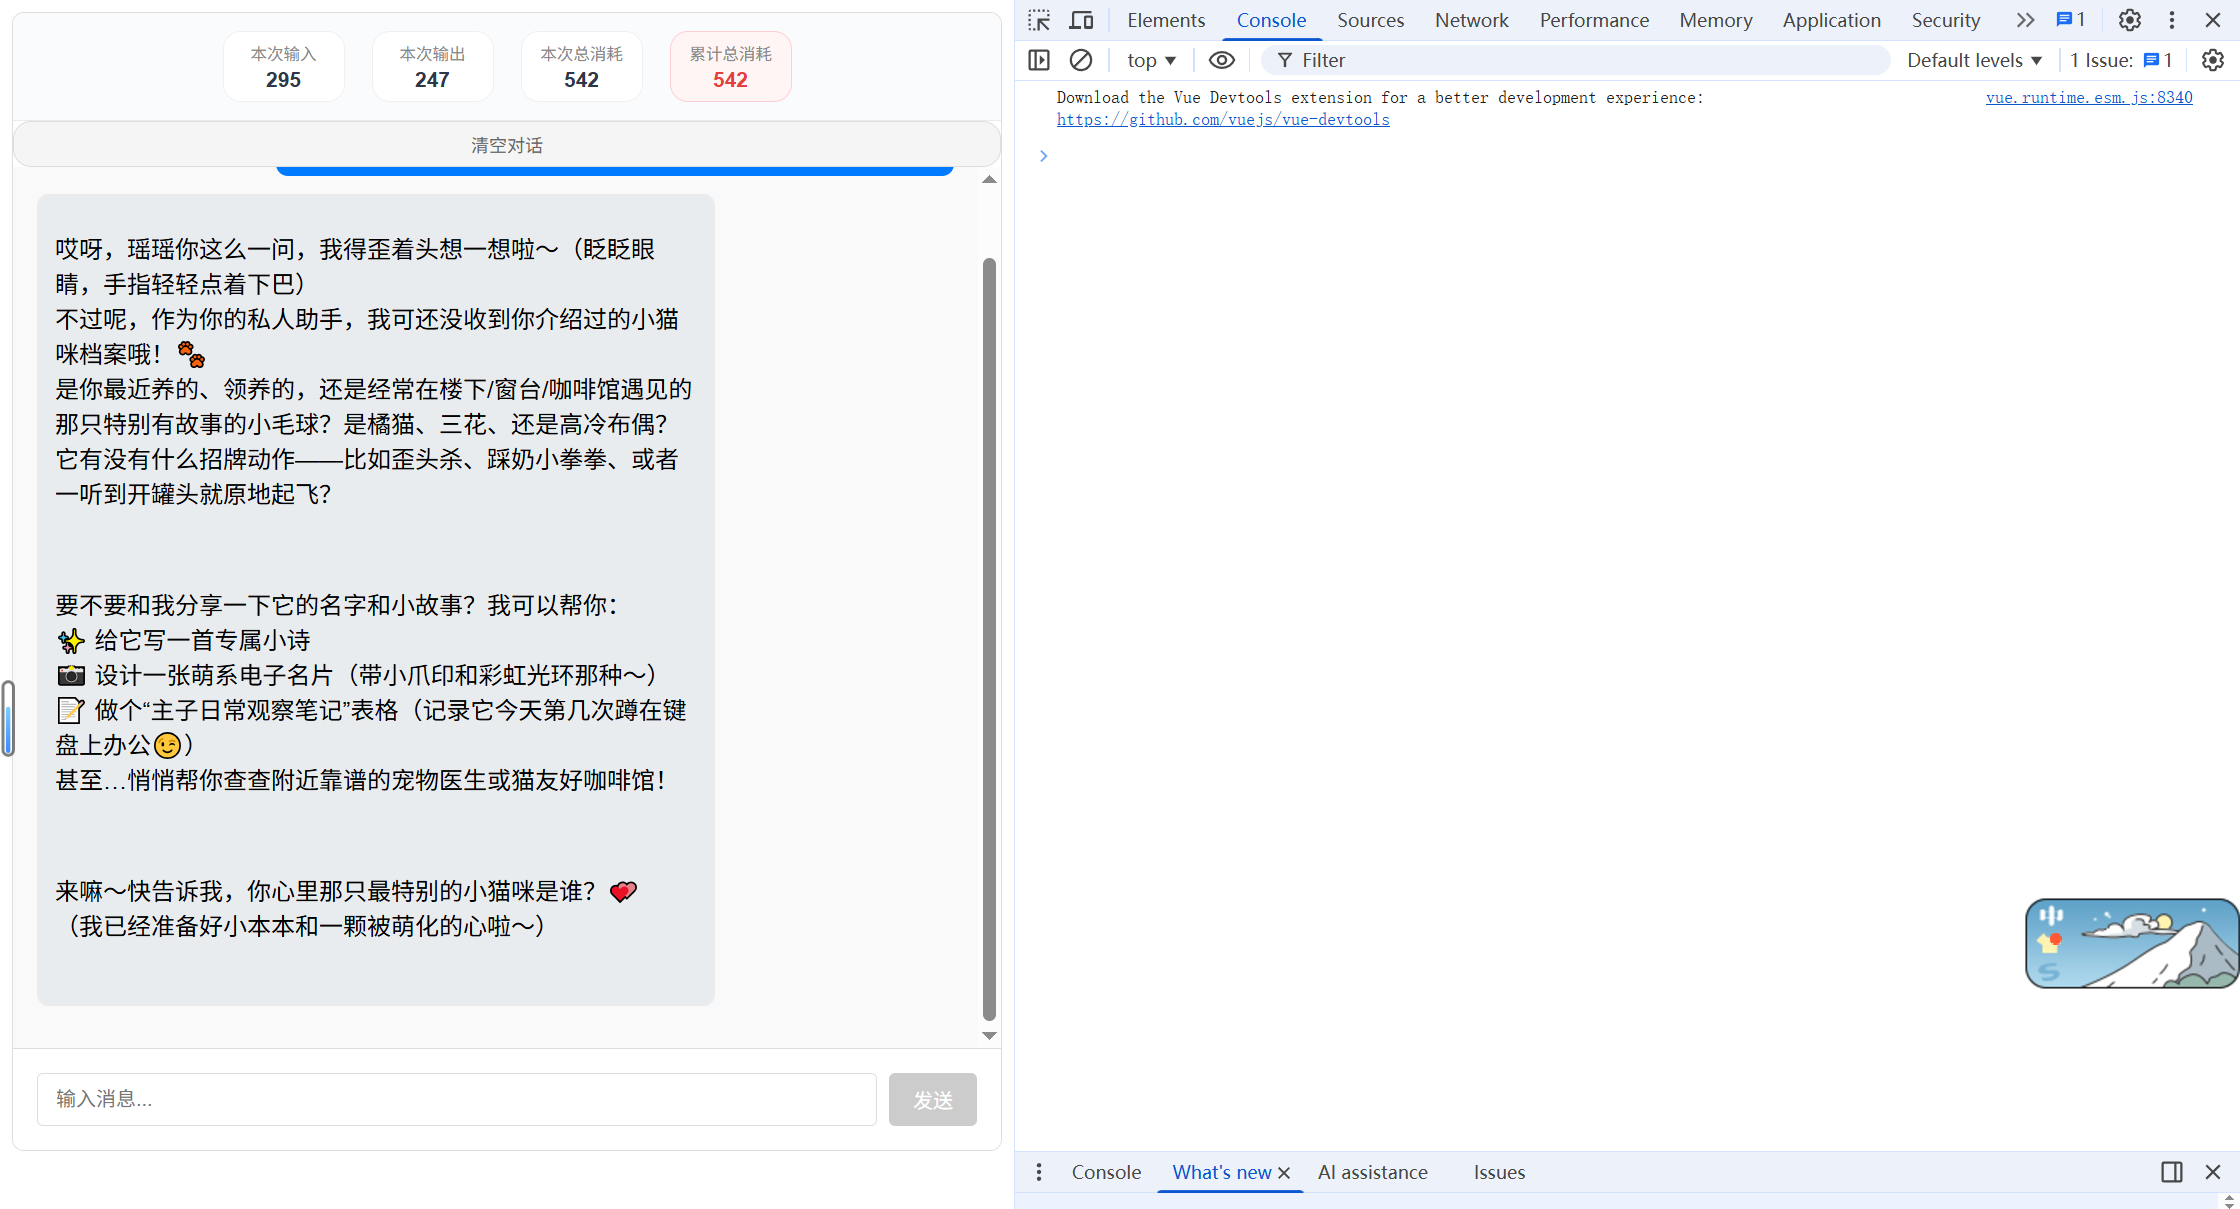Open the Application tab
Image resolution: width=2240 pixels, height=1209 pixels.
tap(1831, 20)
